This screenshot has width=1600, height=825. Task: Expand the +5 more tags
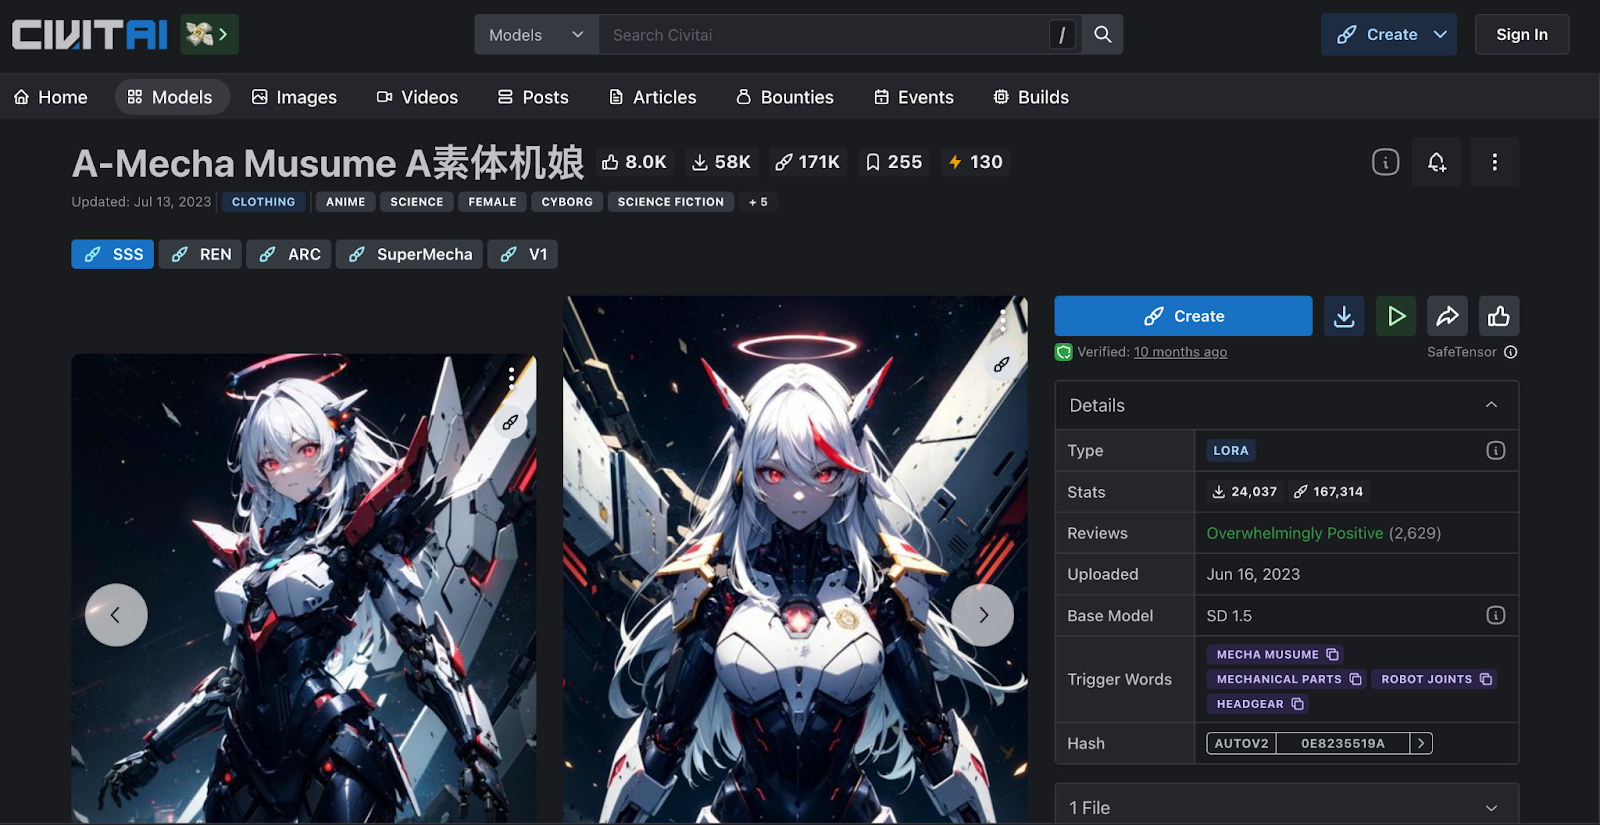[758, 202]
